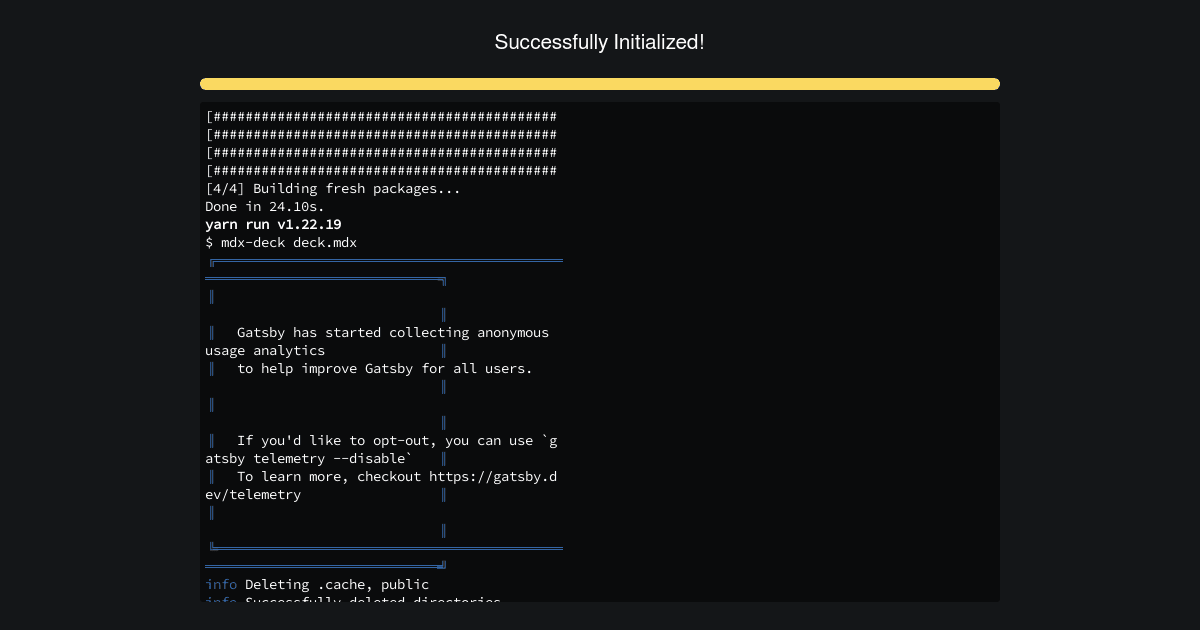Click the 'yarn run v1.22.19' line
The image size is (1200, 630).
pos(273,225)
